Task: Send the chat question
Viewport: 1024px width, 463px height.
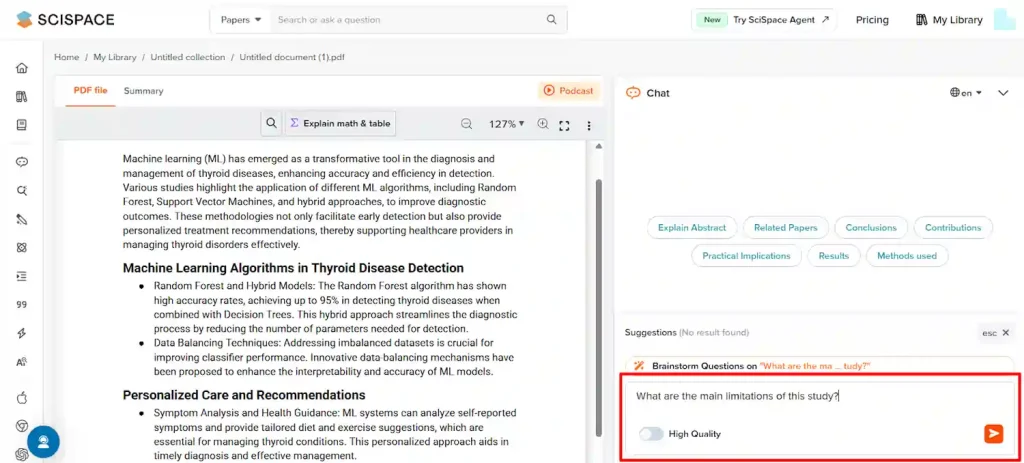Action: (993, 434)
